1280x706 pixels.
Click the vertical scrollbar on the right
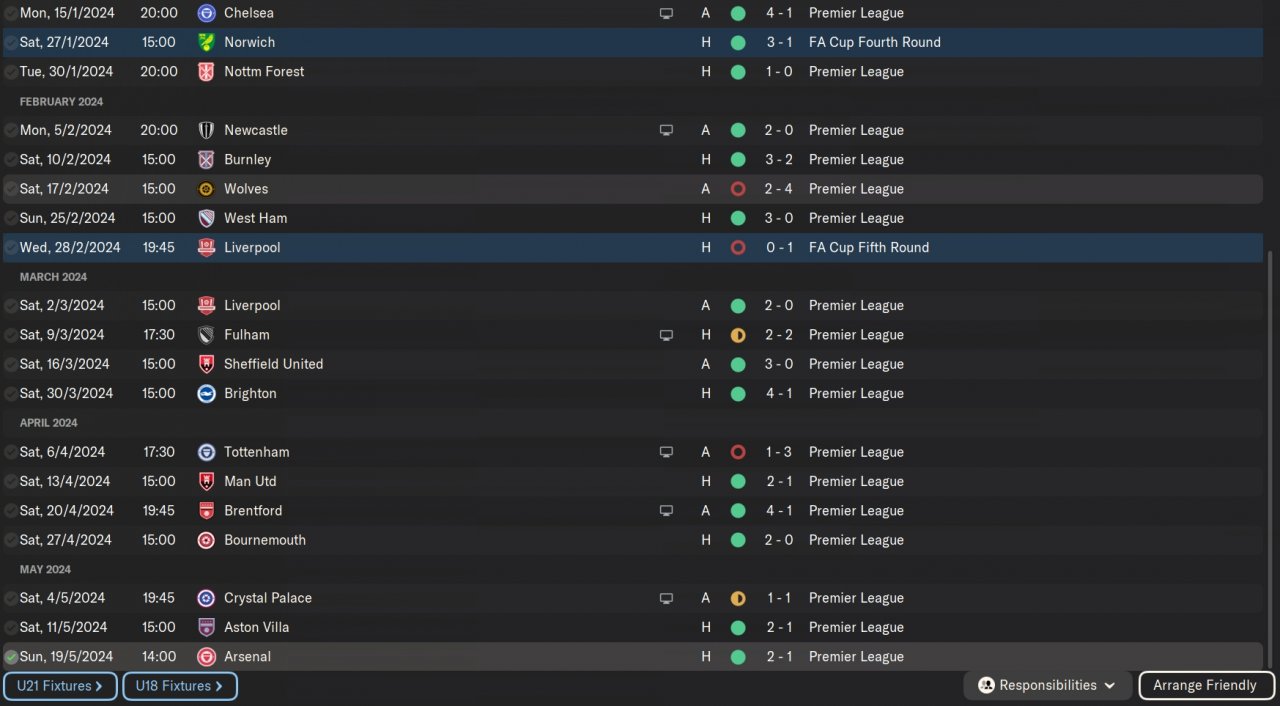[x=1272, y=450]
